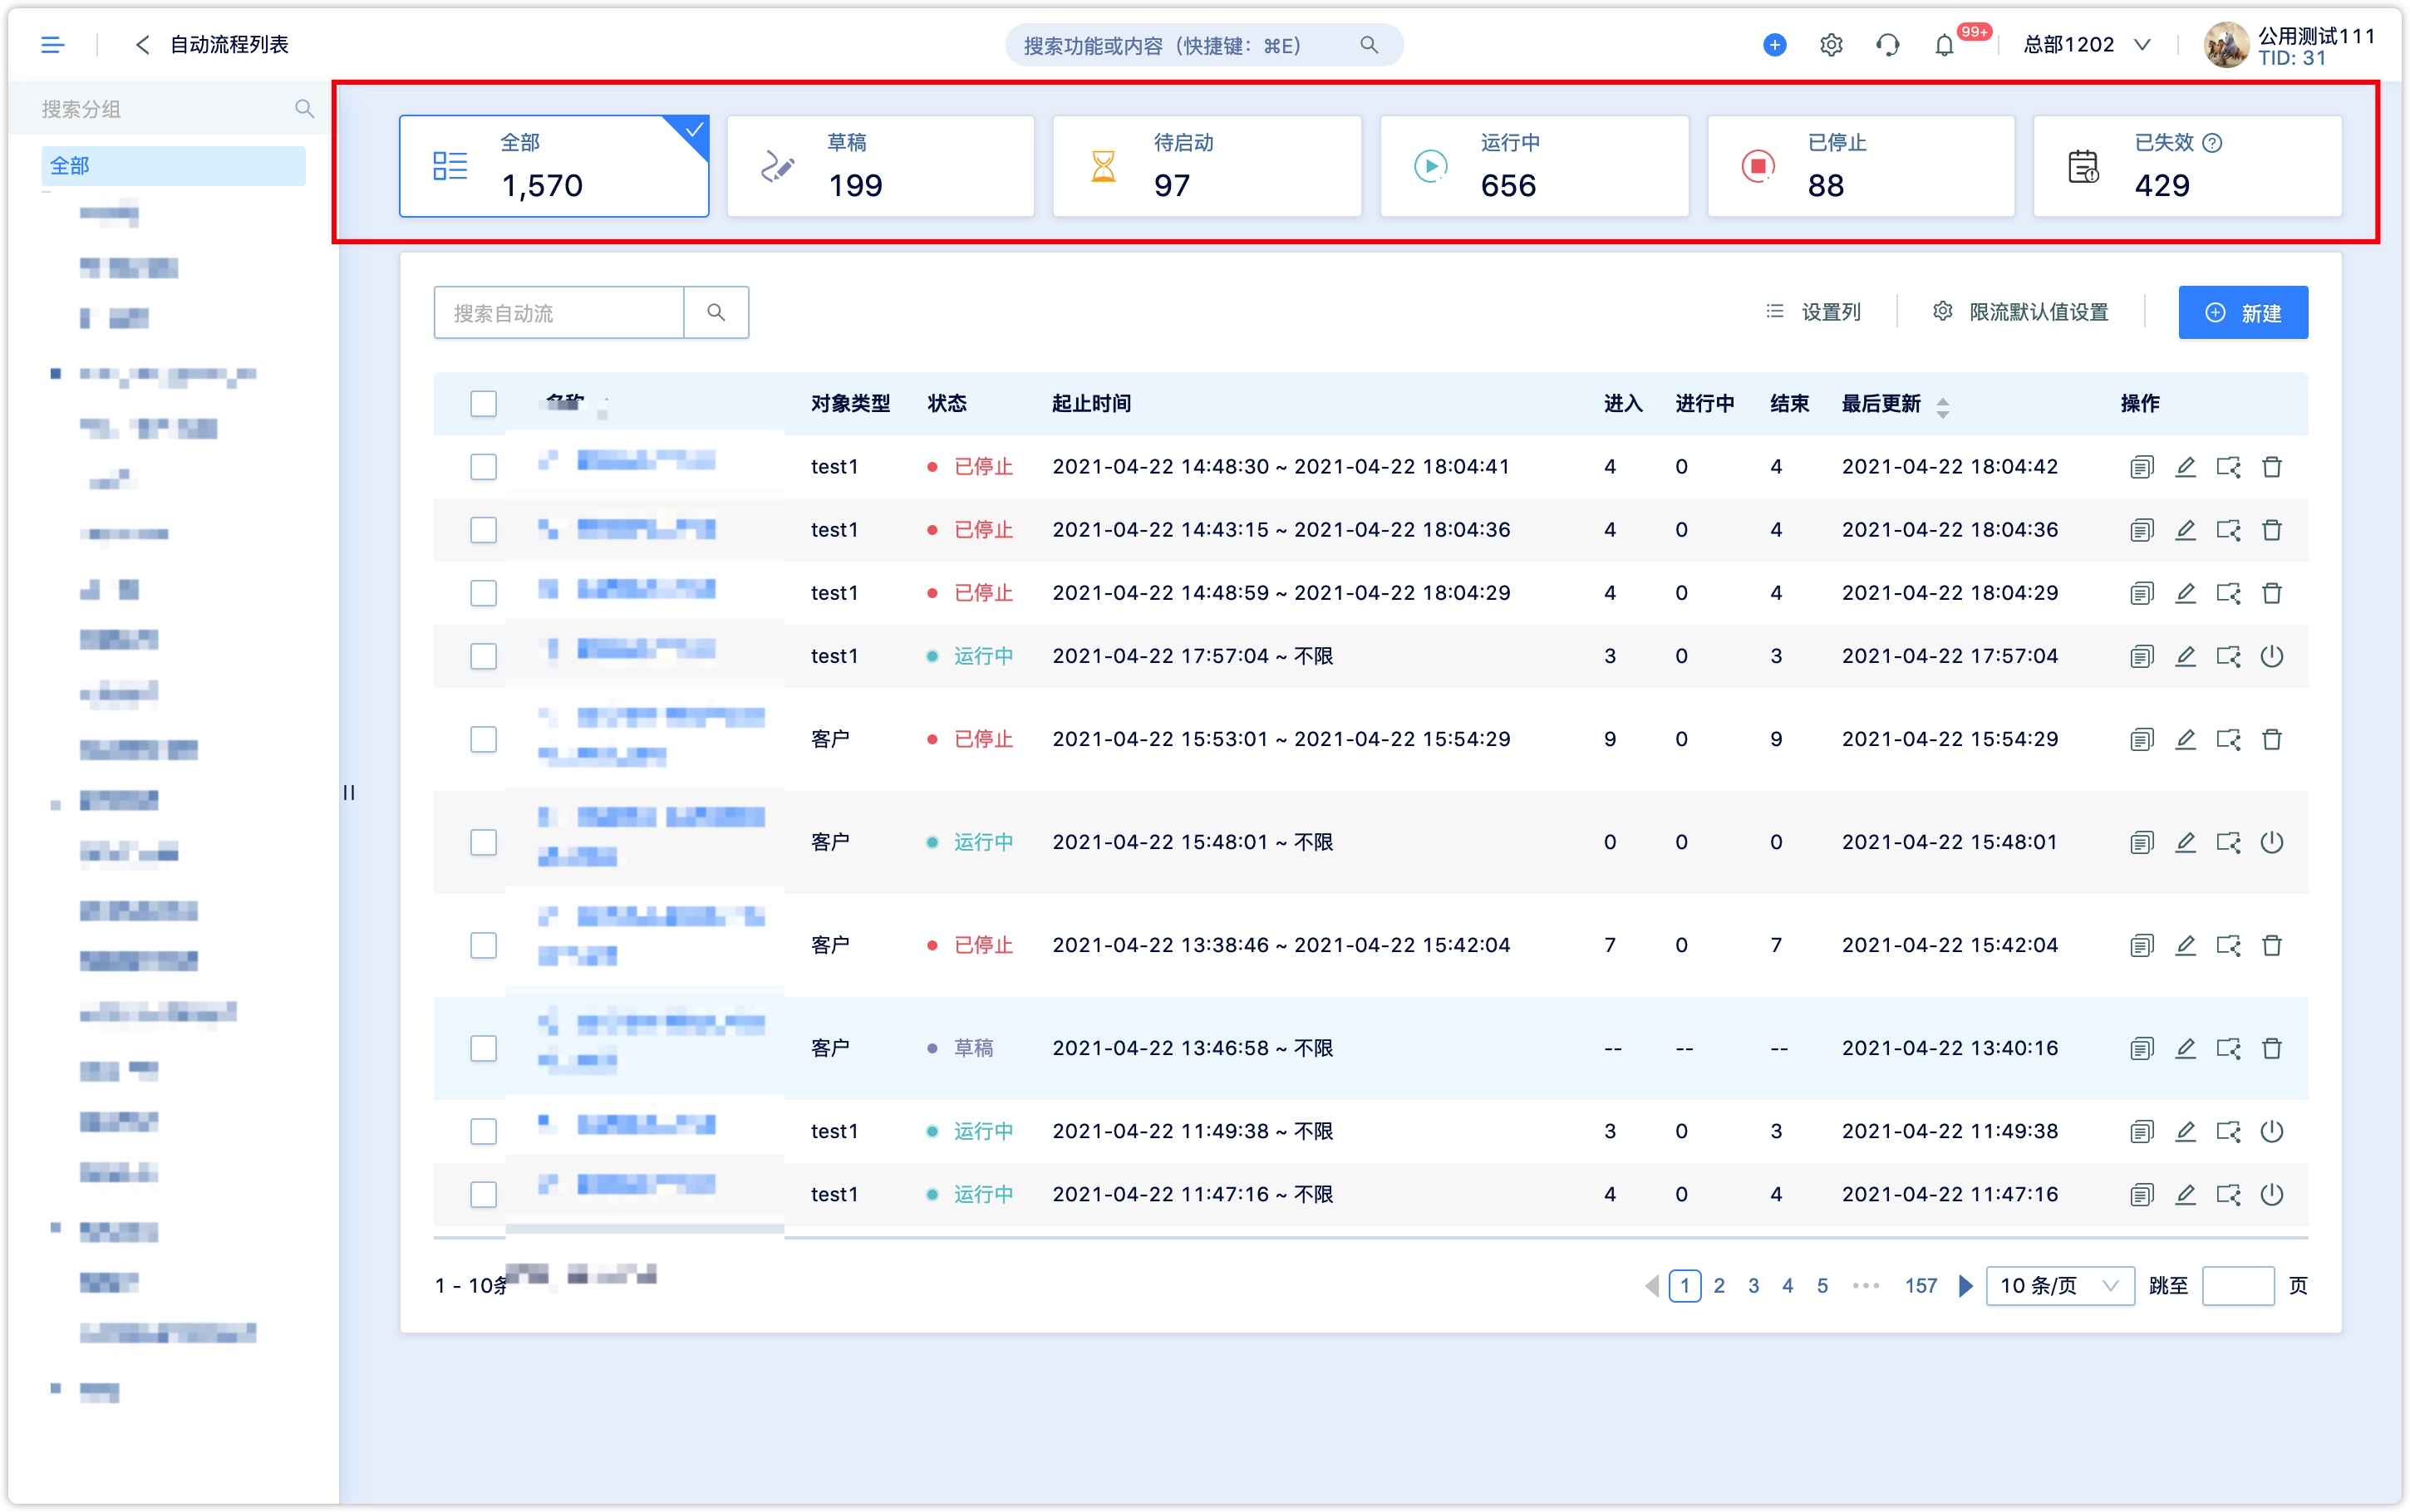Filter by 草稿 card showing 199
2410x1512 pixels.
point(880,165)
